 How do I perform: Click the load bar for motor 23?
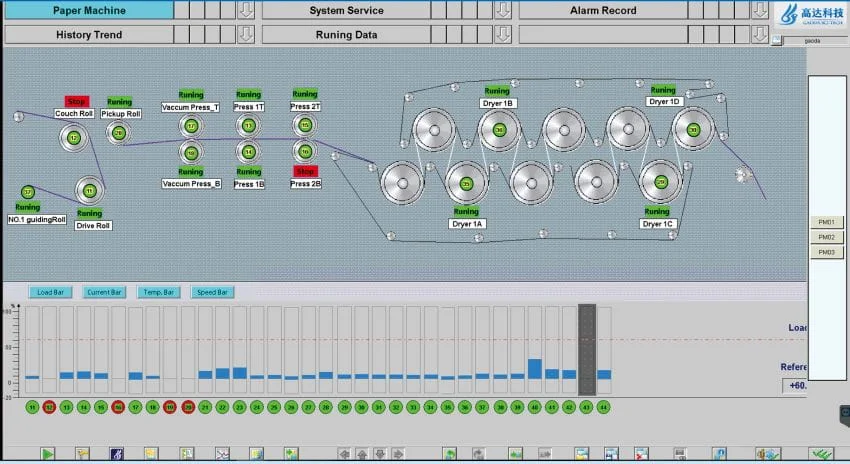[240, 373]
